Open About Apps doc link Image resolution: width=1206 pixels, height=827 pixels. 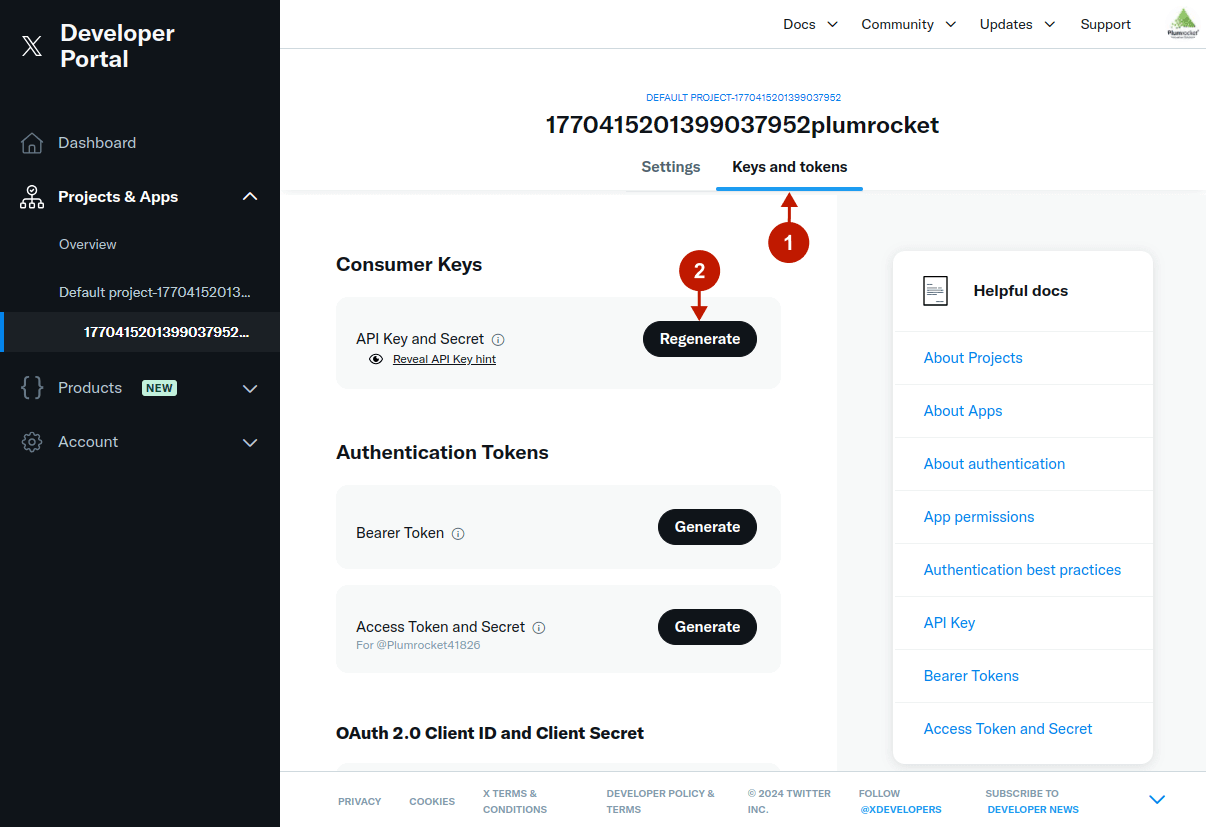pyautogui.click(x=963, y=411)
